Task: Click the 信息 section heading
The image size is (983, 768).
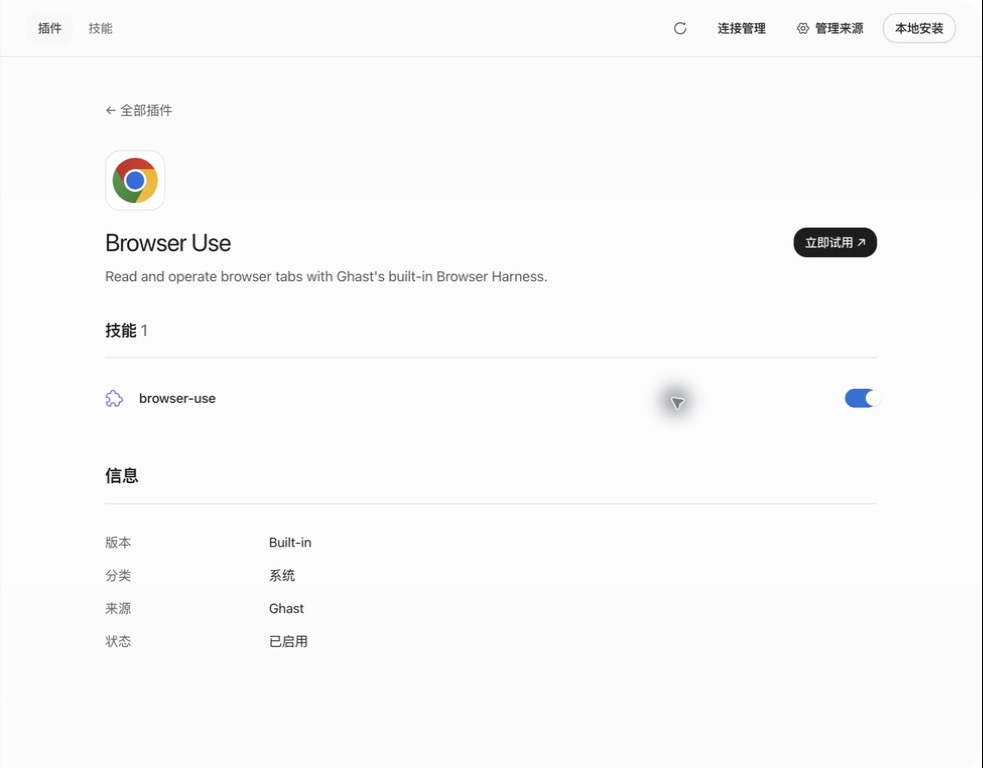Action: coord(122,475)
